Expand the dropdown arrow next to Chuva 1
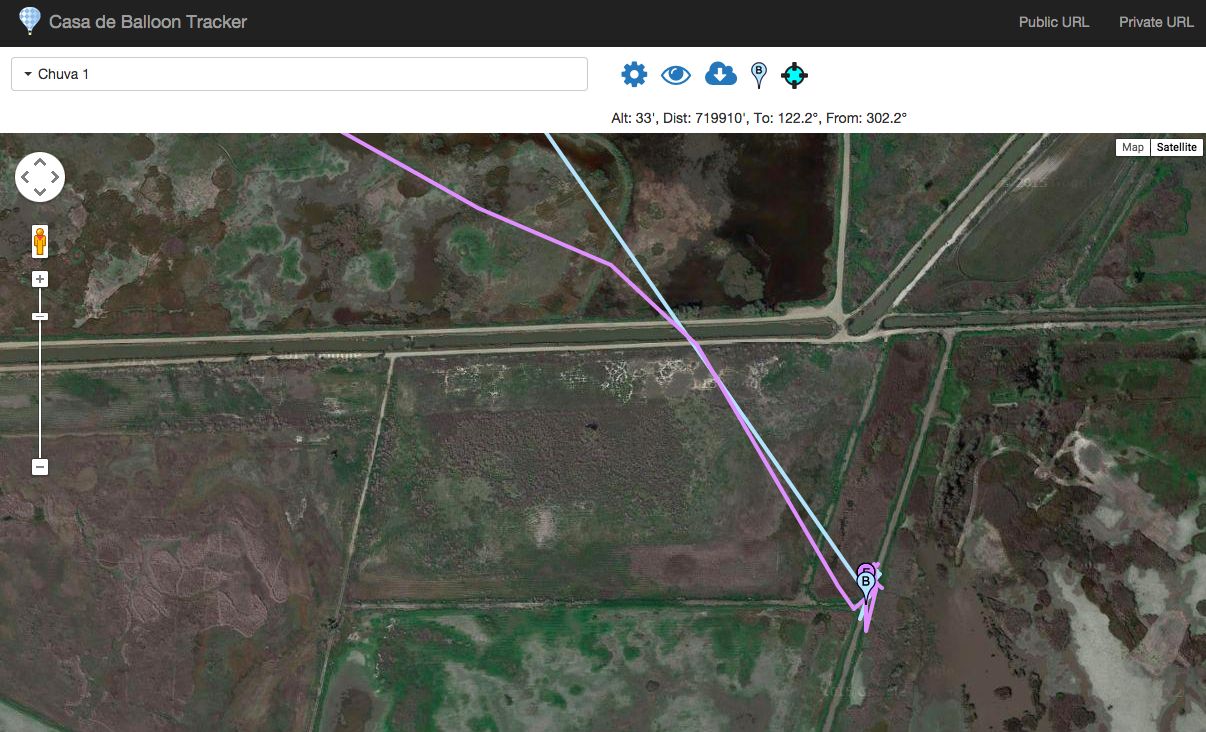Image resolution: width=1206 pixels, height=732 pixels. 25,73
